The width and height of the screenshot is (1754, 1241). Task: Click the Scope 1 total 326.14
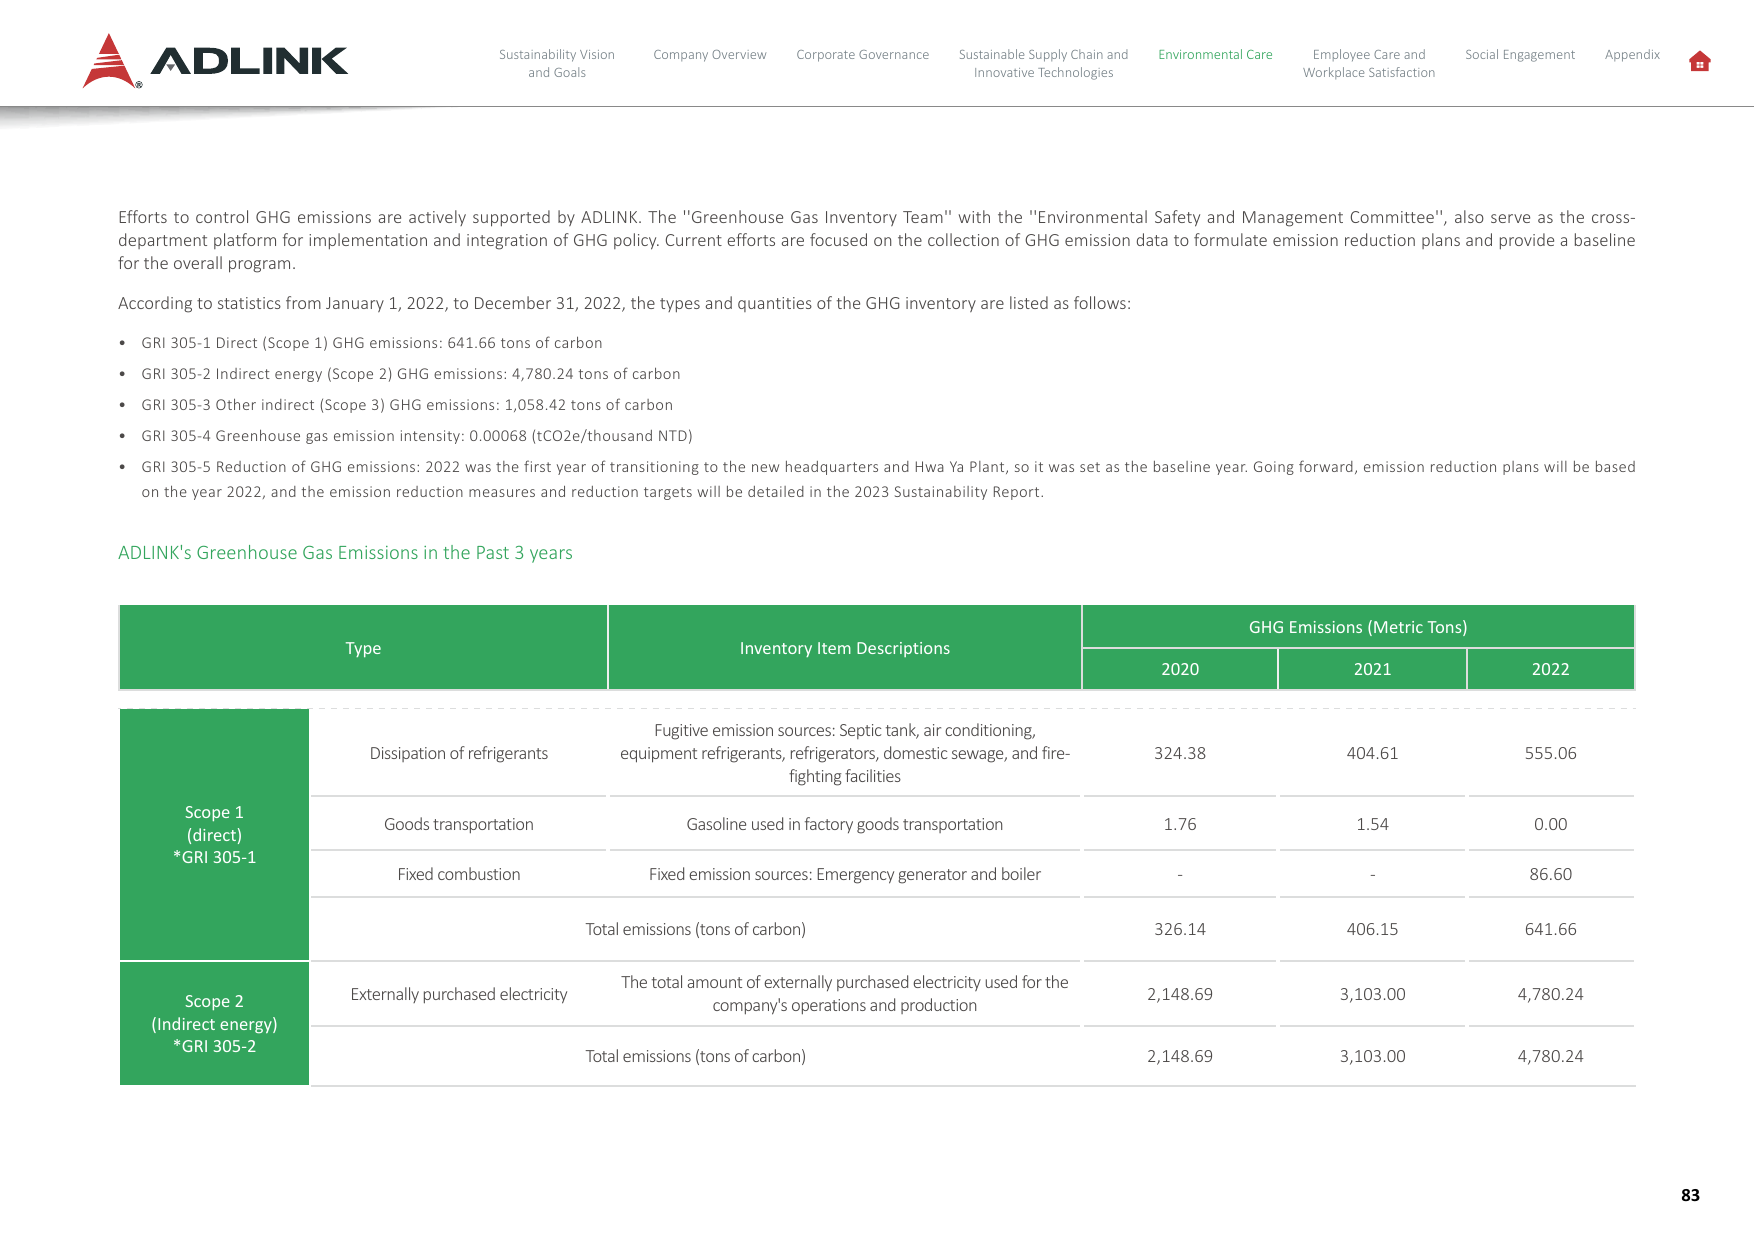(1180, 929)
